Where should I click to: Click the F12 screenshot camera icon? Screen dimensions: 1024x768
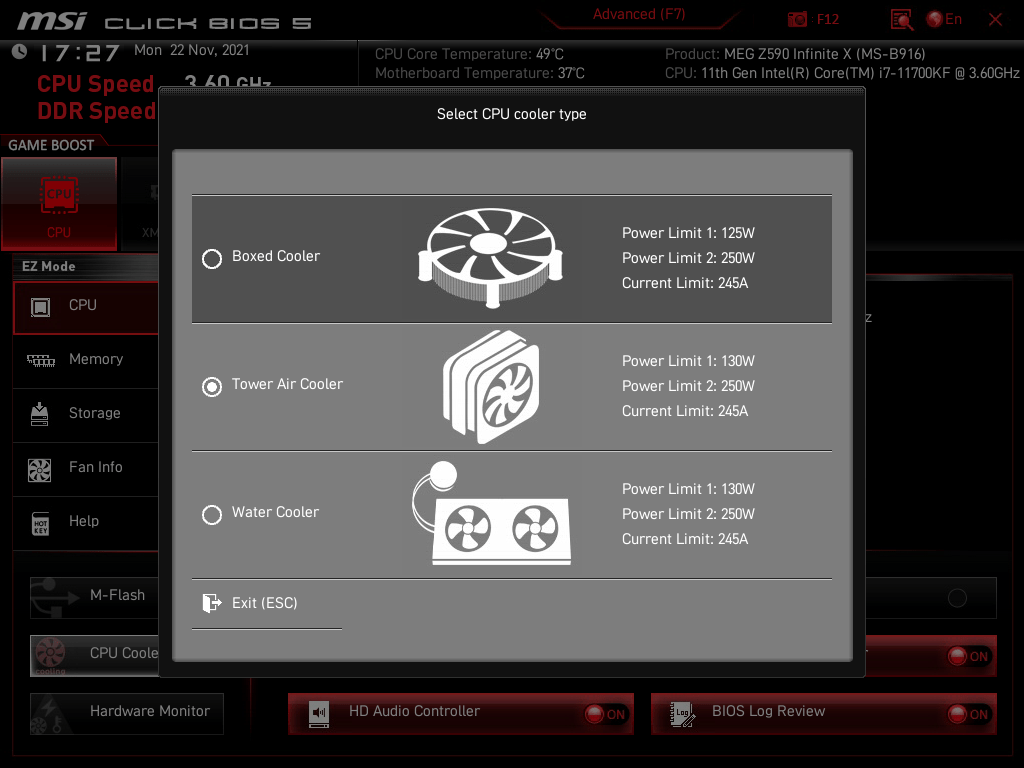click(x=797, y=19)
